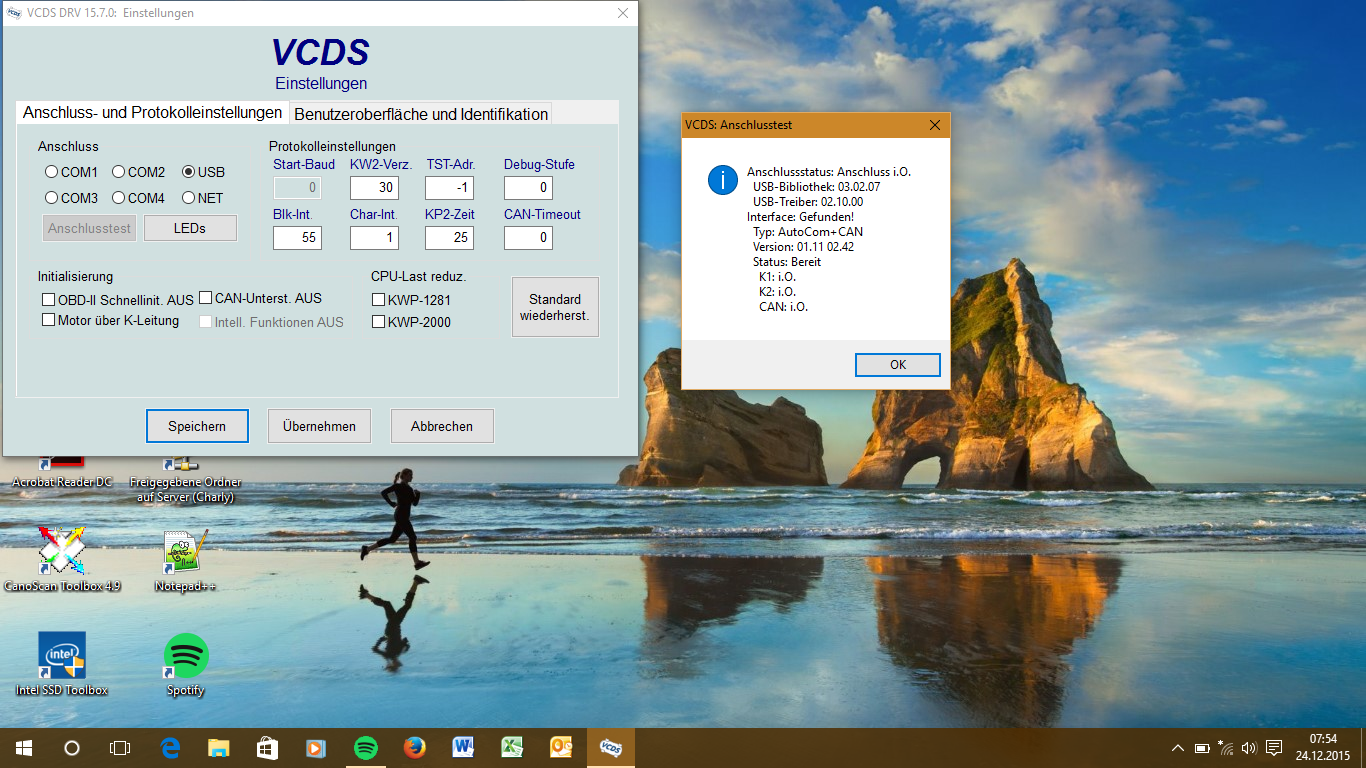The image size is (1366, 768).
Task: Click the Speichern button
Action: (197, 426)
